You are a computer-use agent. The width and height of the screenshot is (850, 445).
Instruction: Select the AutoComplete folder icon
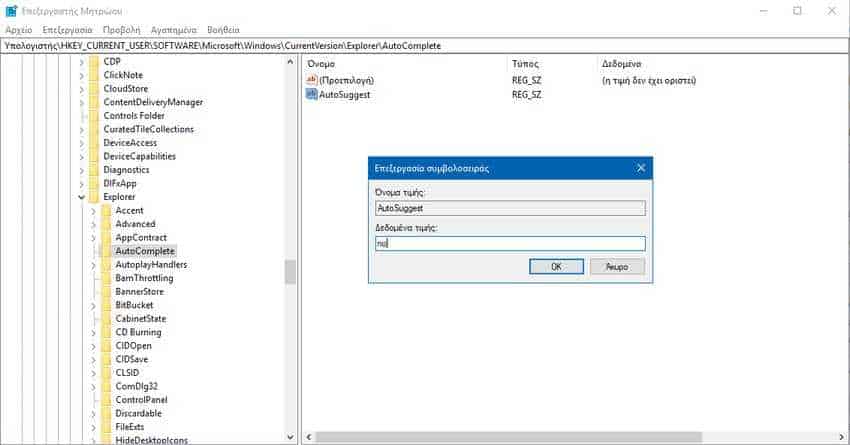(x=106, y=251)
